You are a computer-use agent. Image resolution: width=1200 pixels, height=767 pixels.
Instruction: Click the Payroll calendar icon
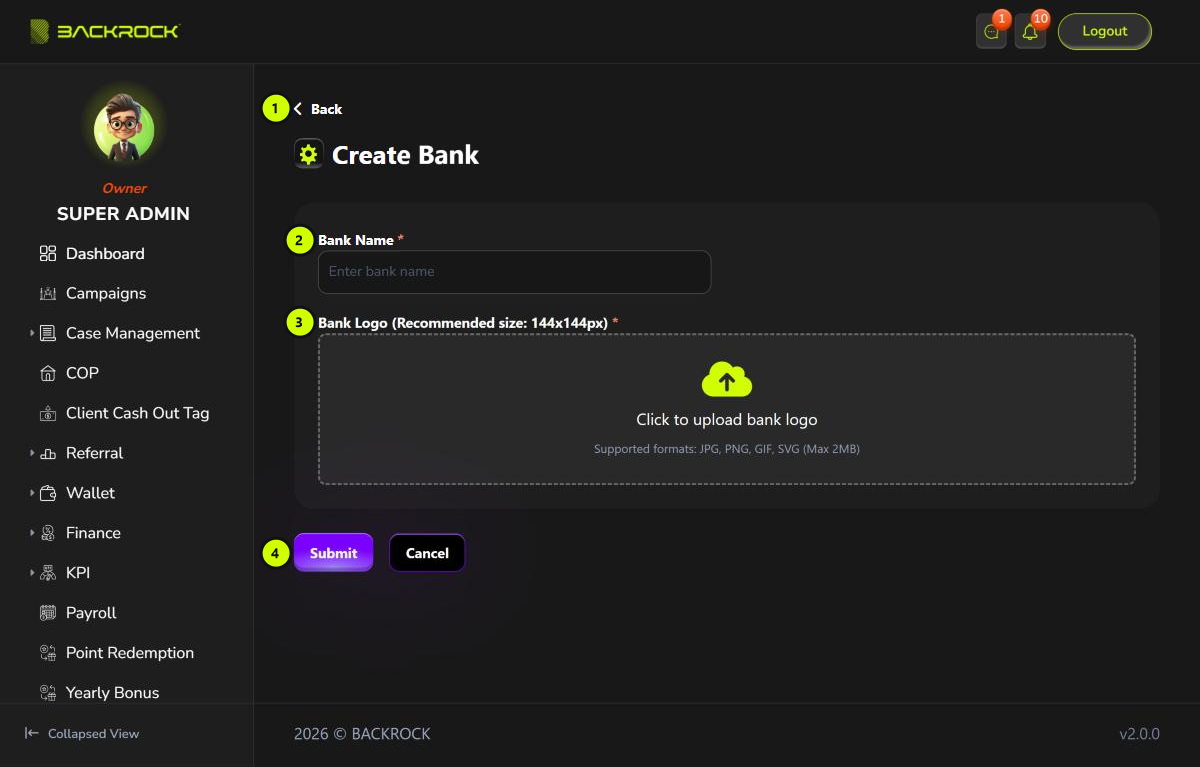(48, 614)
